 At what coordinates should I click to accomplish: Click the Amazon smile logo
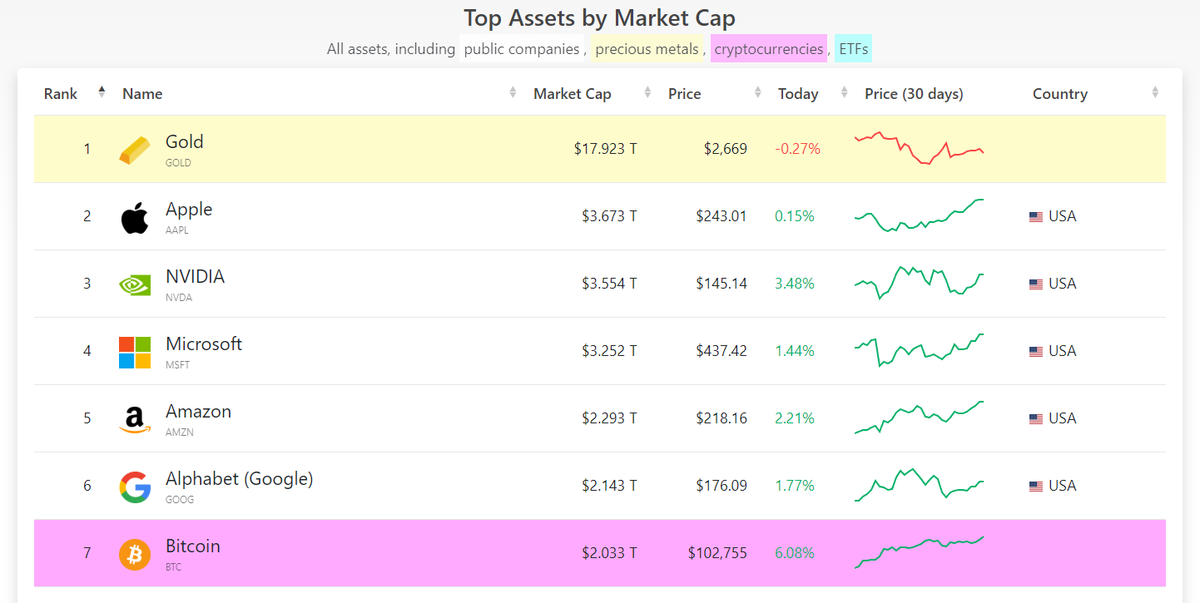[x=134, y=417]
